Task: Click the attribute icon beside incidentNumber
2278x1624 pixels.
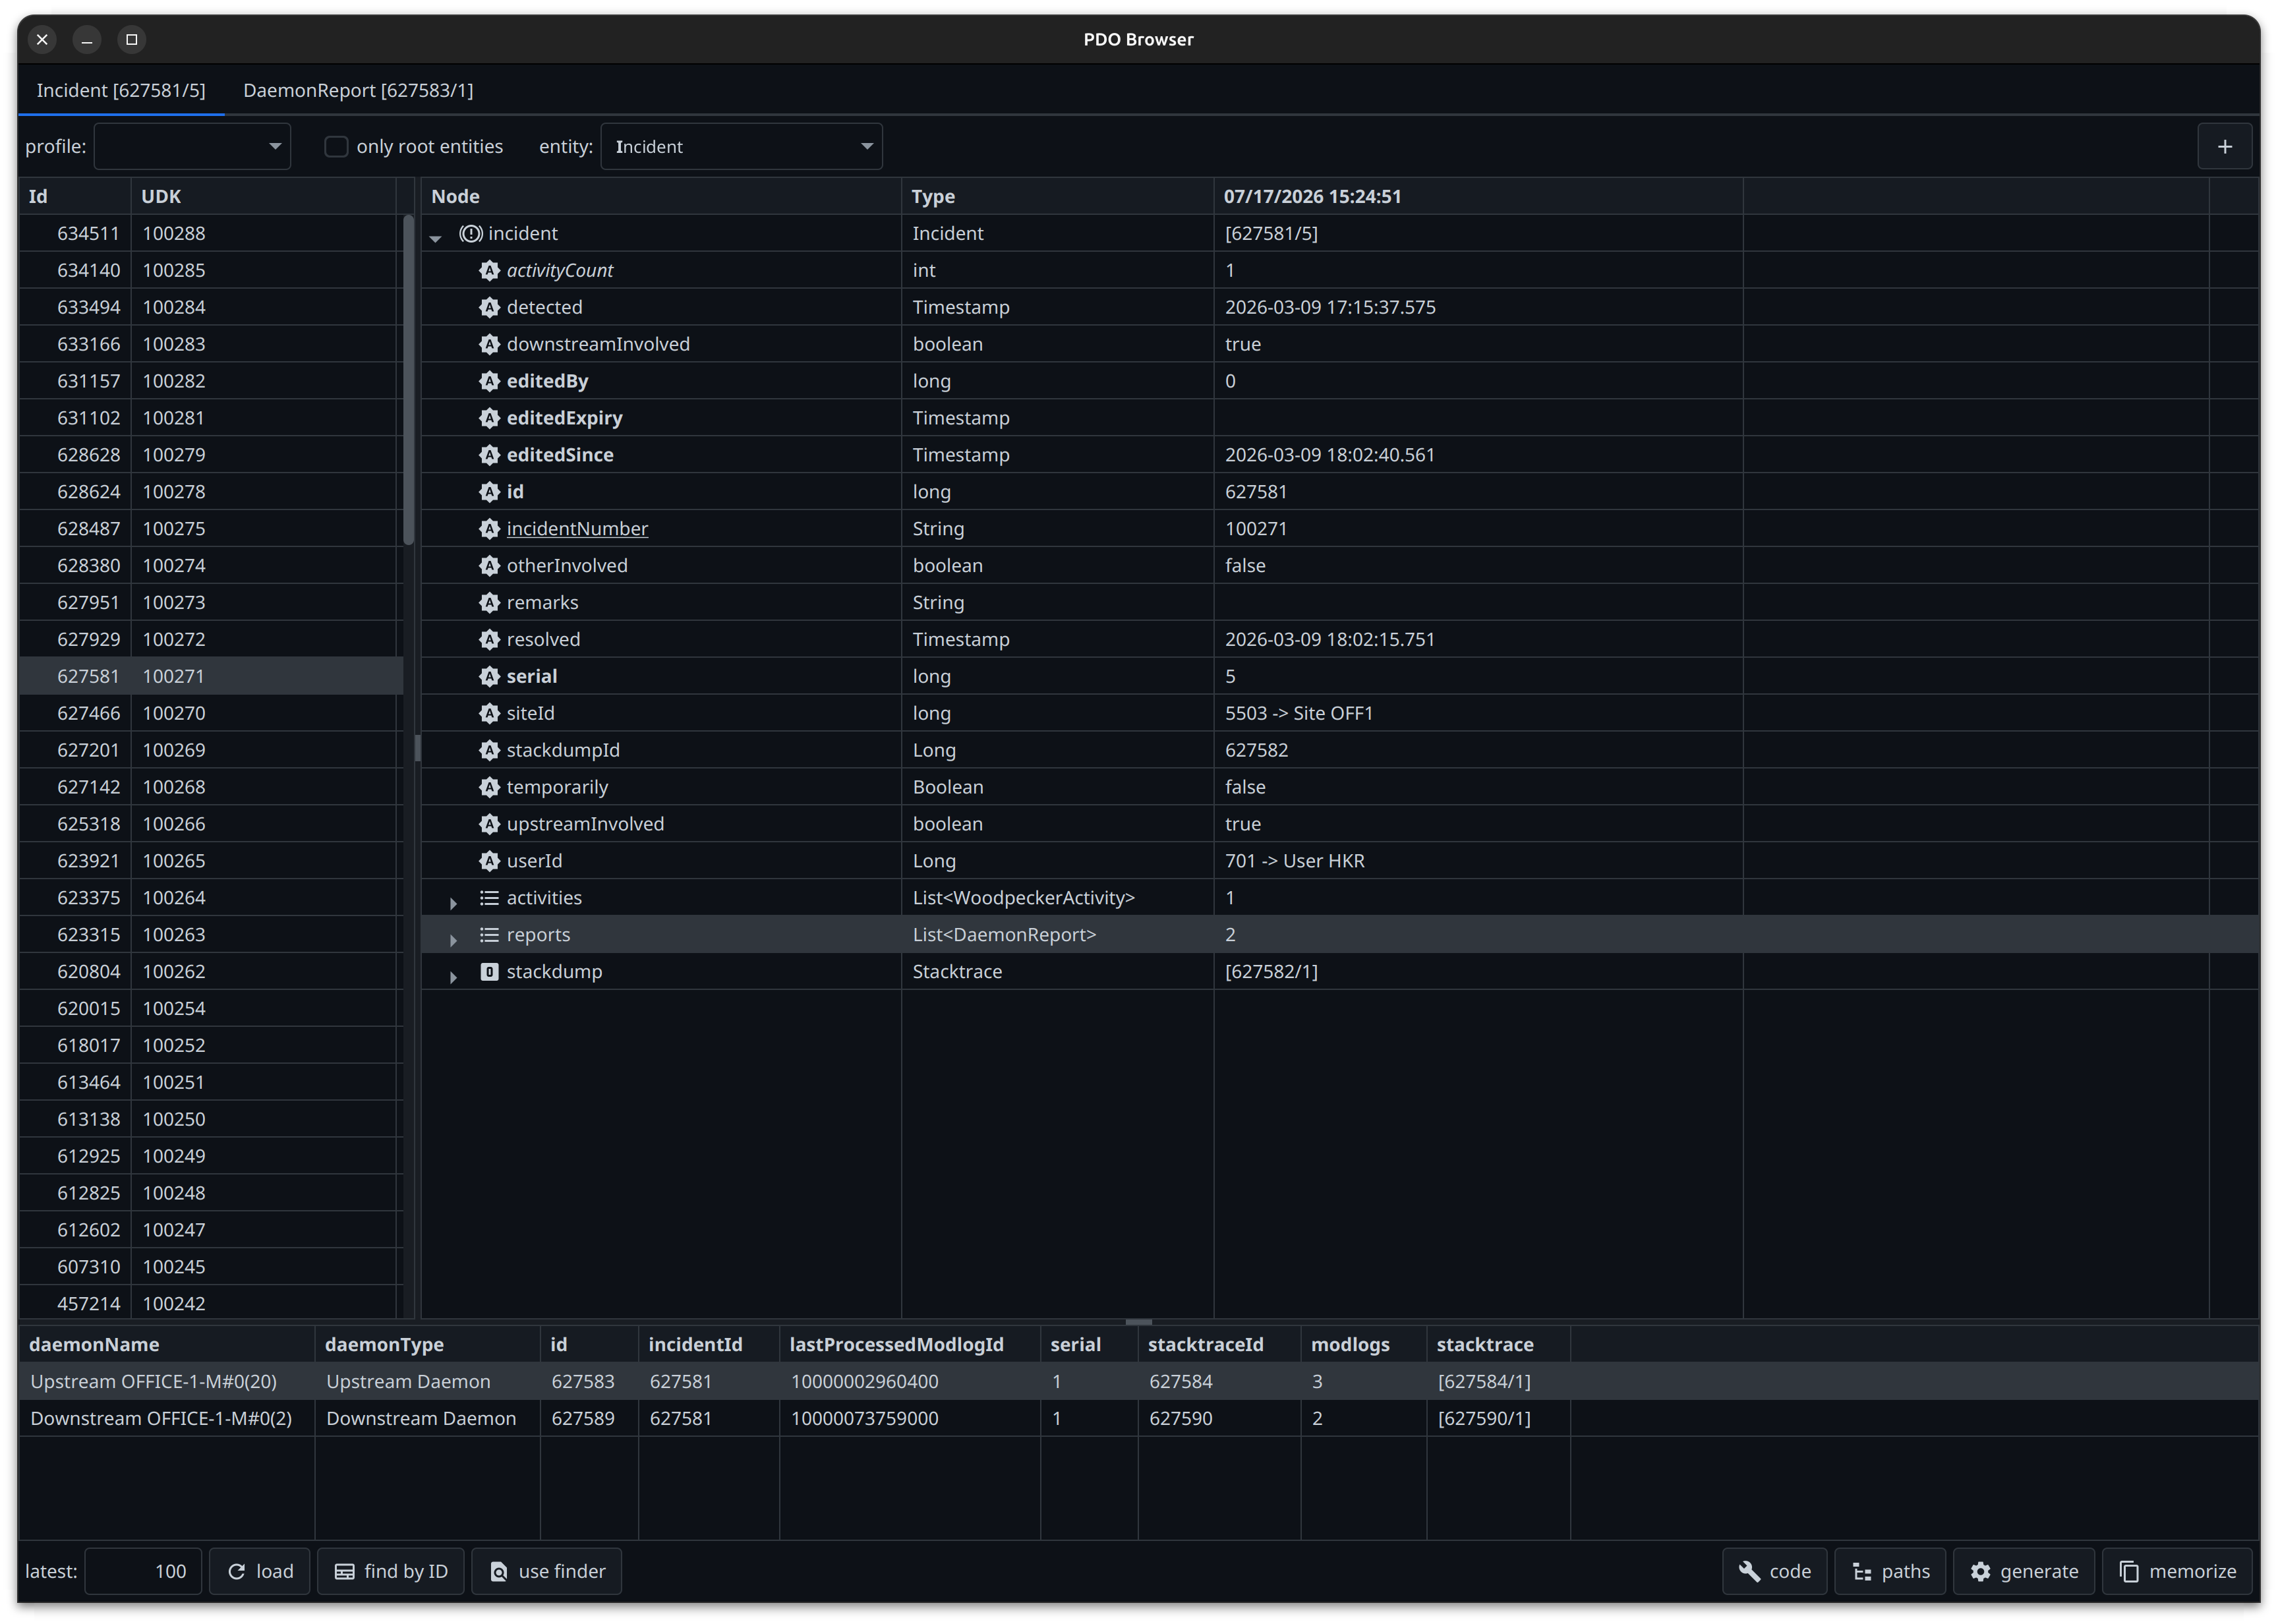Action: (x=489, y=528)
